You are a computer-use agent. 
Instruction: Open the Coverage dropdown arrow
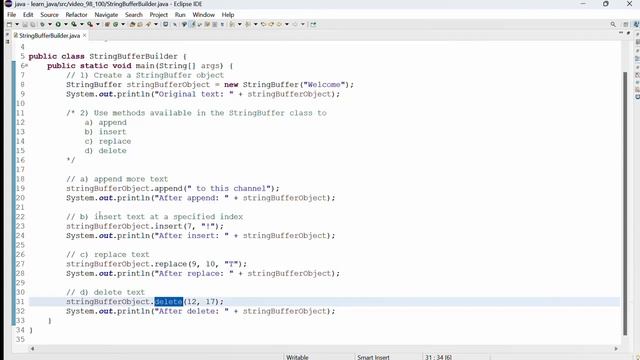[x=82, y=24]
